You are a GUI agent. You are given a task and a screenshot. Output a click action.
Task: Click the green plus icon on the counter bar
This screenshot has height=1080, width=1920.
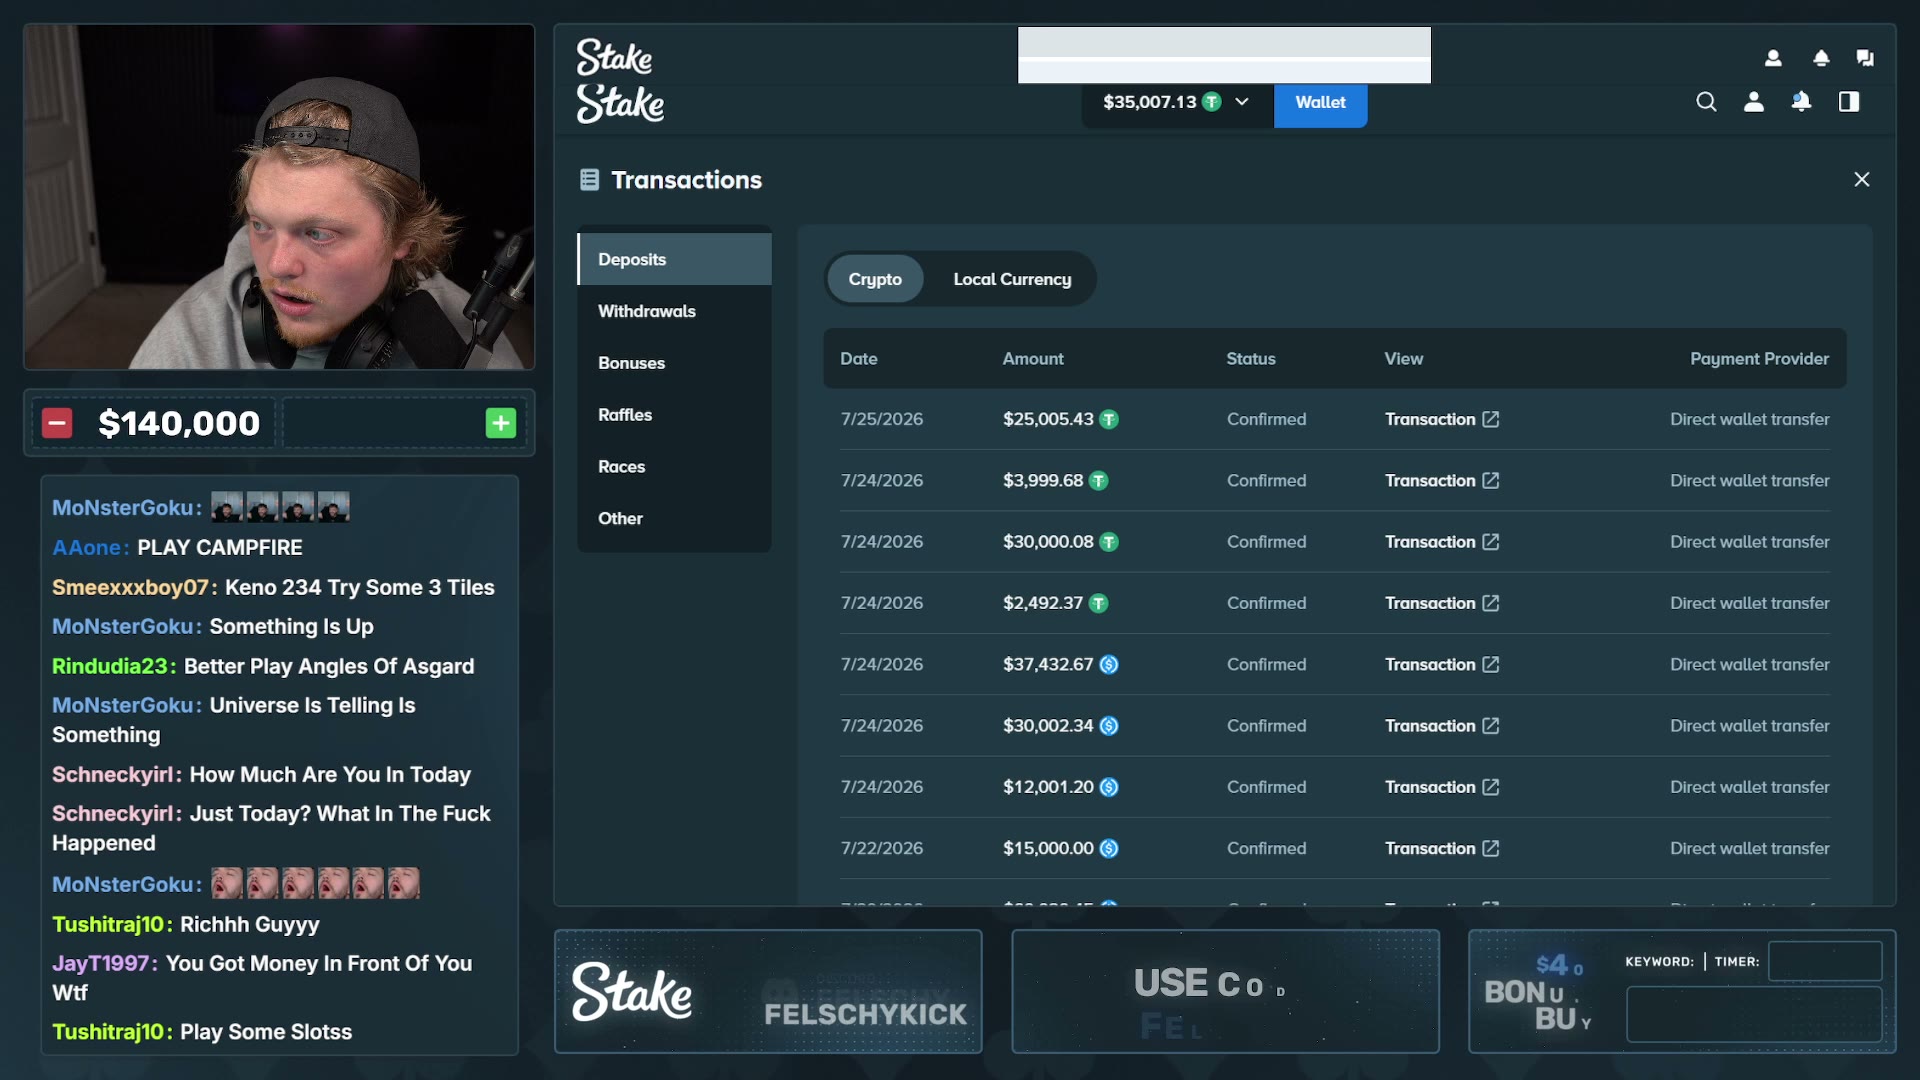tap(501, 423)
